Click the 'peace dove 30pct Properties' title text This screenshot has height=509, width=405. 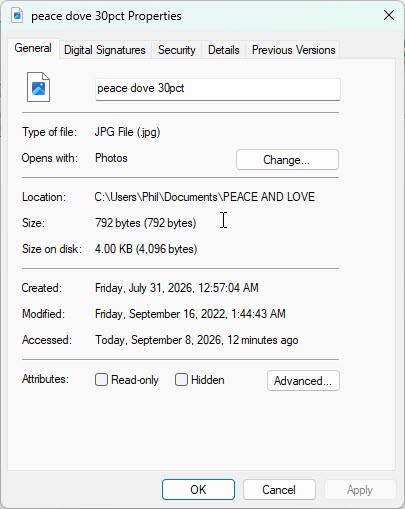point(106,16)
